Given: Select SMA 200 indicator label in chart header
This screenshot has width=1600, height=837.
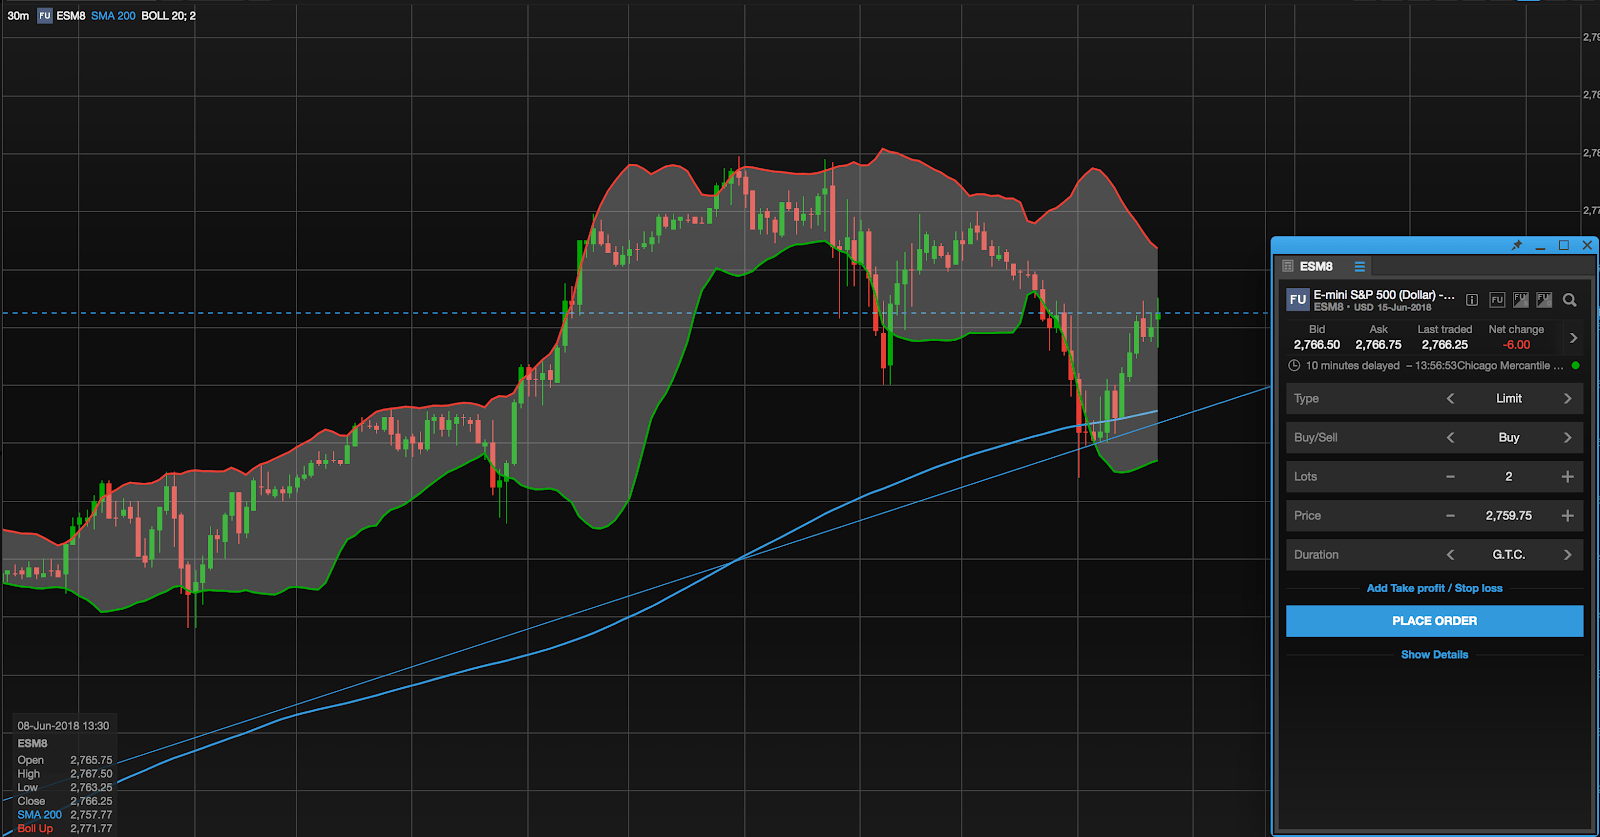Looking at the screenshot, I should [113, 16].
